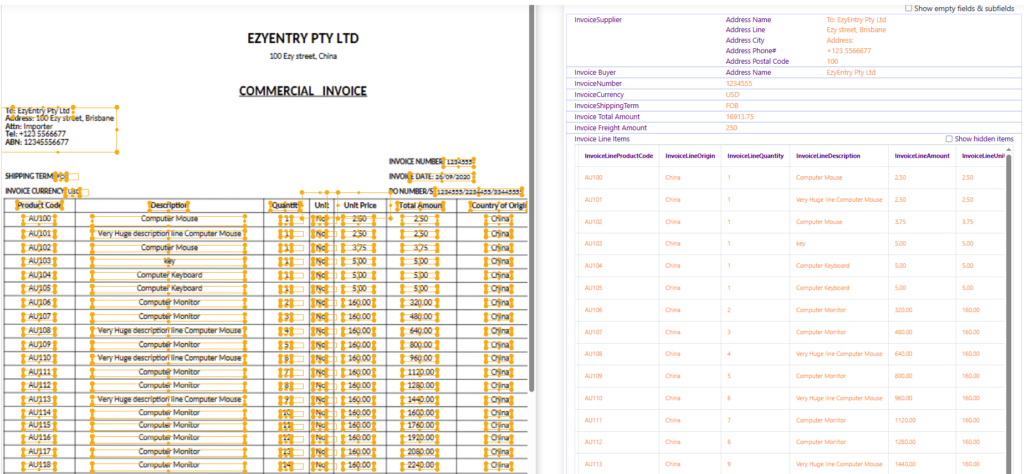
Task: Click the Invoice Line Items section label
Action: click(x=601, y=139)
